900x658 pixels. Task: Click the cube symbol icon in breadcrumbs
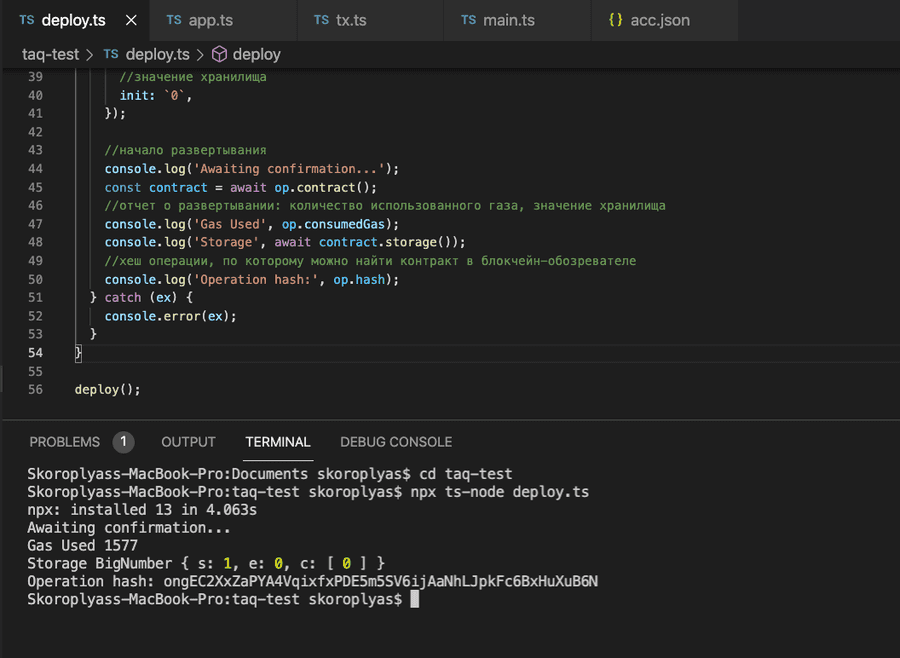[x=219, y=54]
